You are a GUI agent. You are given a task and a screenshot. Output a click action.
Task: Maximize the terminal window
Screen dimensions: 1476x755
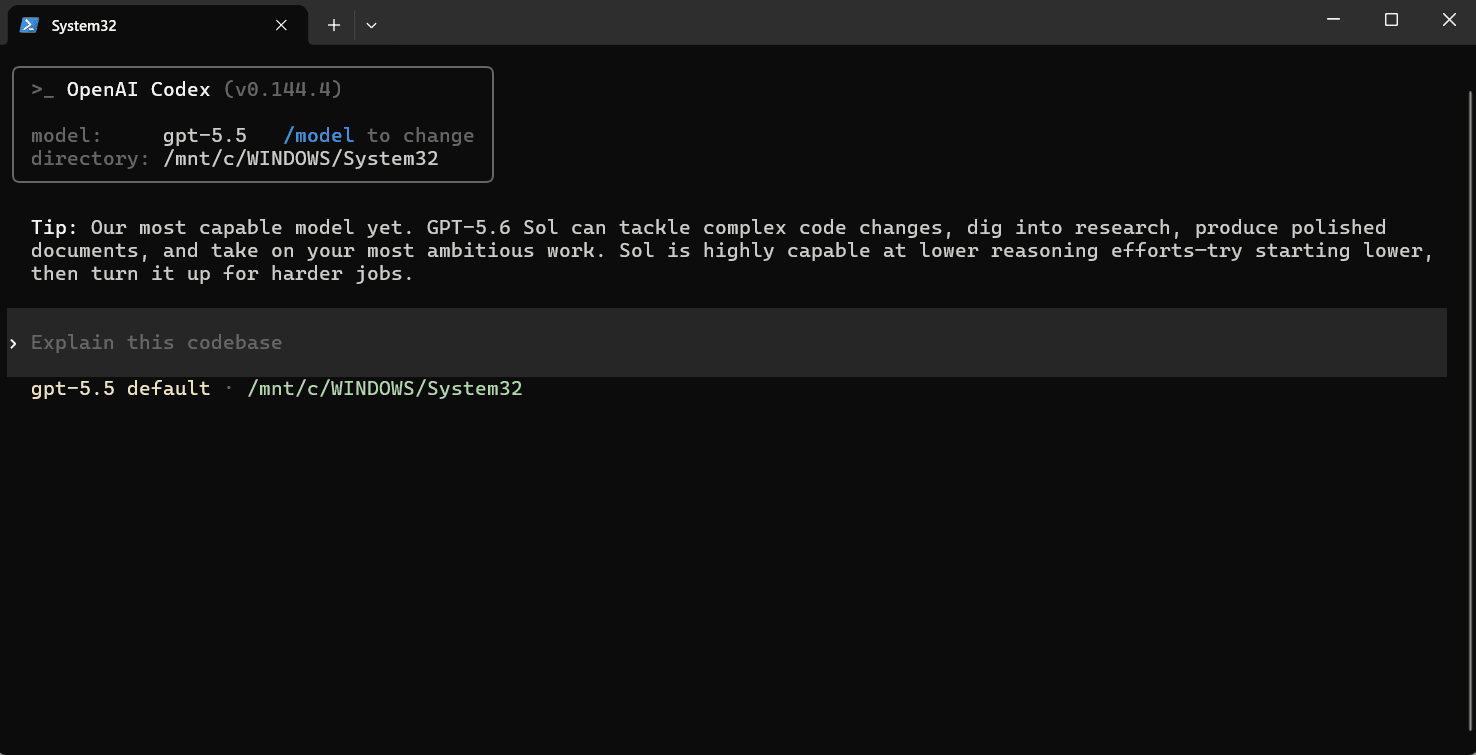coord(1391,20)
